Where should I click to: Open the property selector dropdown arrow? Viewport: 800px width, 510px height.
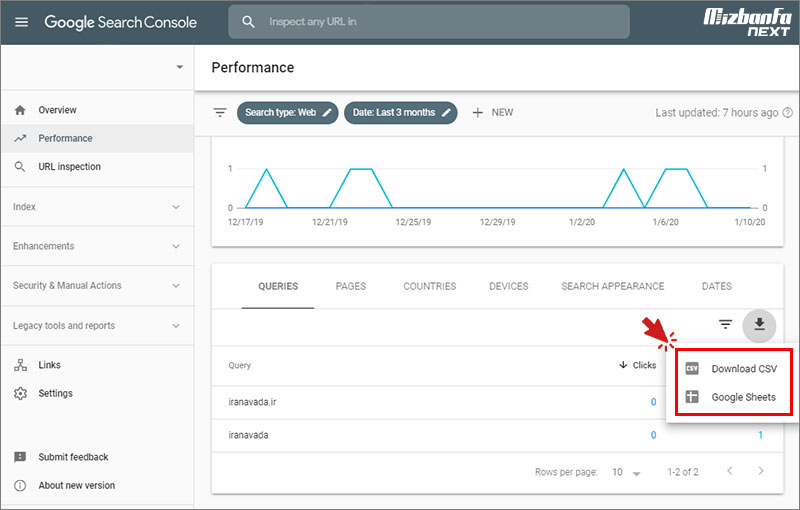[x=180, y=67]
